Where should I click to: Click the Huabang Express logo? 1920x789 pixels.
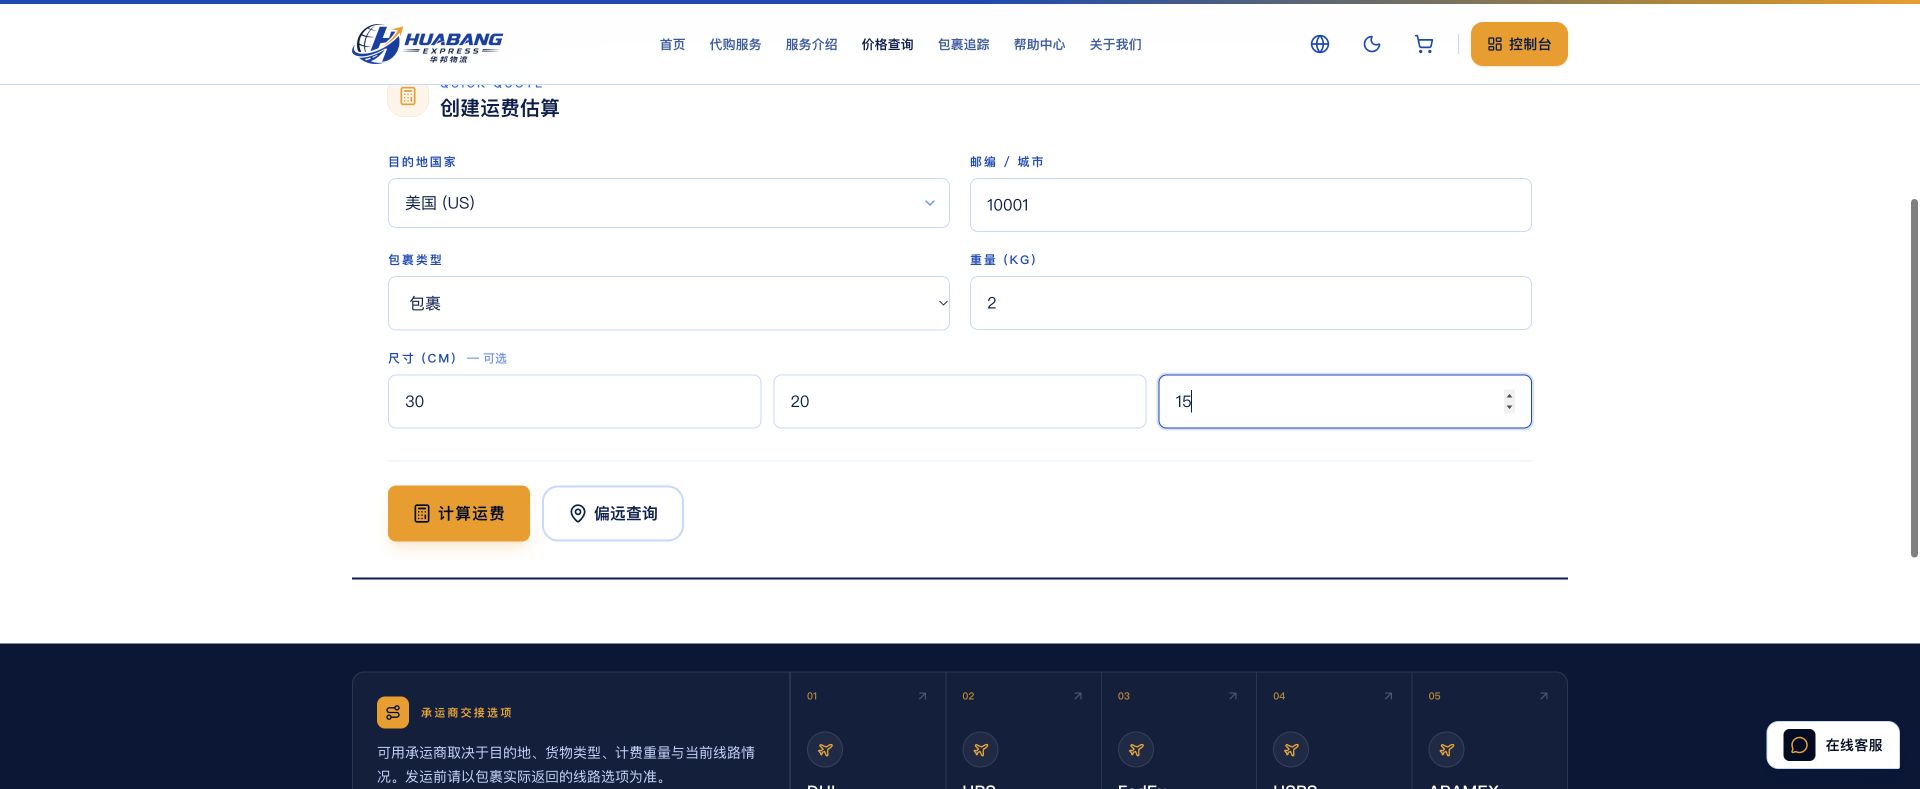[x=427, y=44]
